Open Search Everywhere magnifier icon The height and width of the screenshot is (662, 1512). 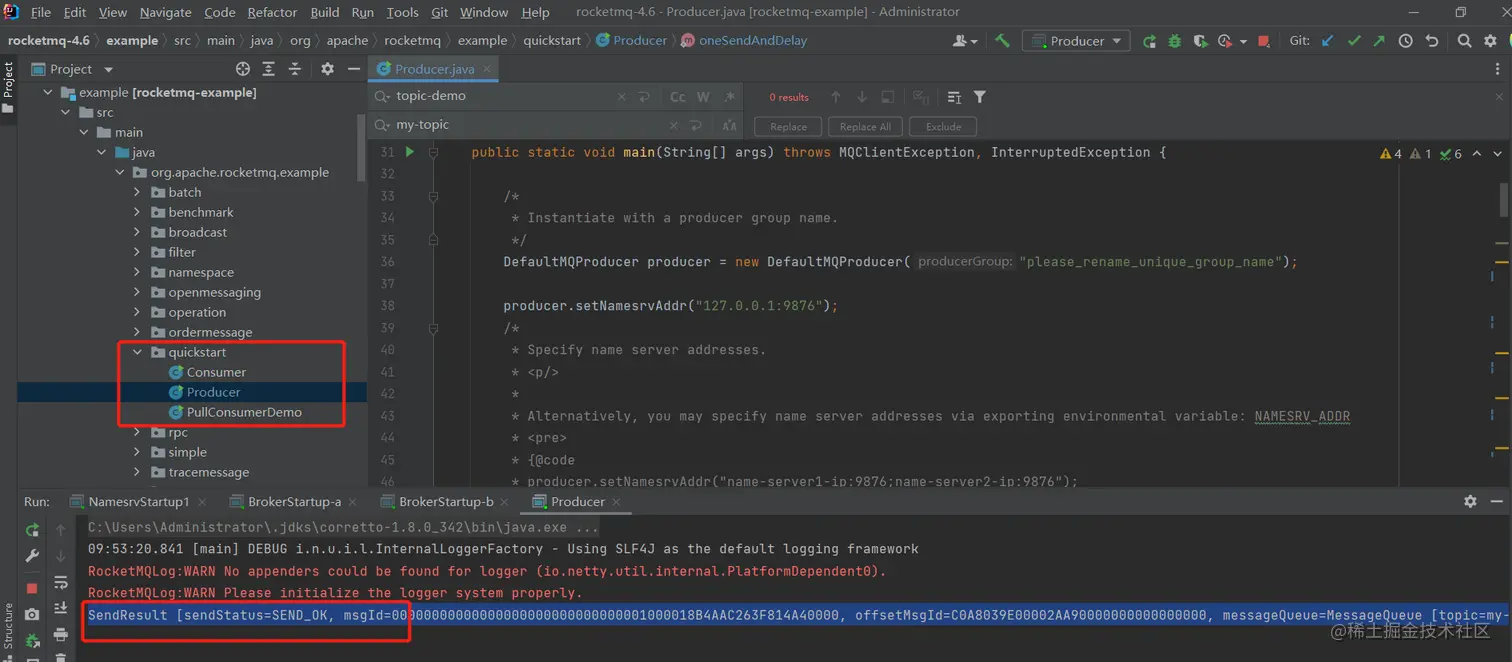pos(1464,41)
